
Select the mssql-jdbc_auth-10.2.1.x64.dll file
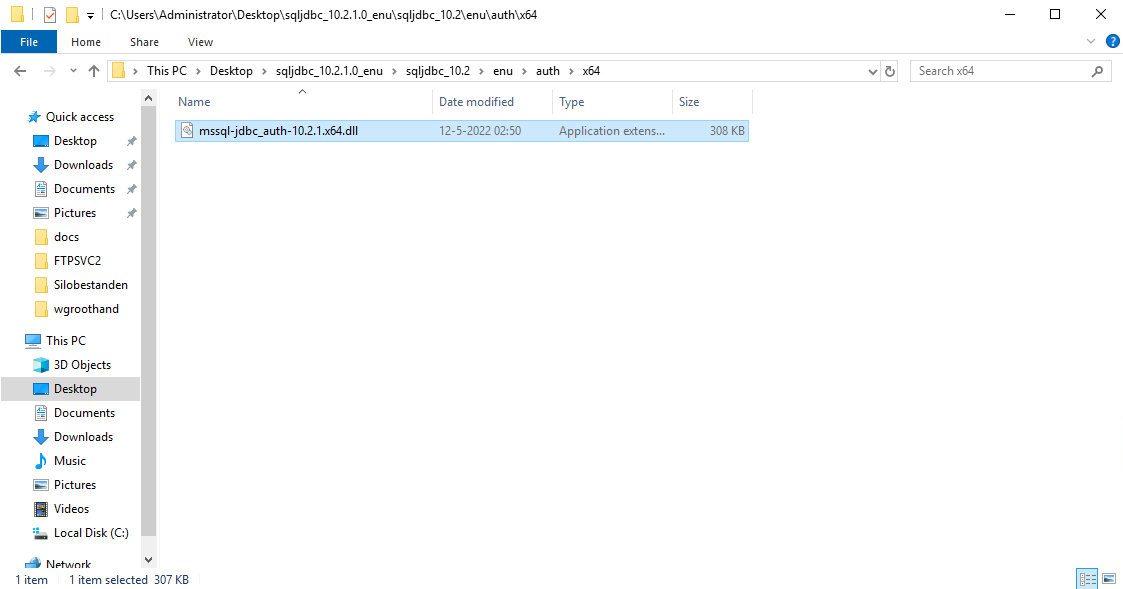click(278, 131)
